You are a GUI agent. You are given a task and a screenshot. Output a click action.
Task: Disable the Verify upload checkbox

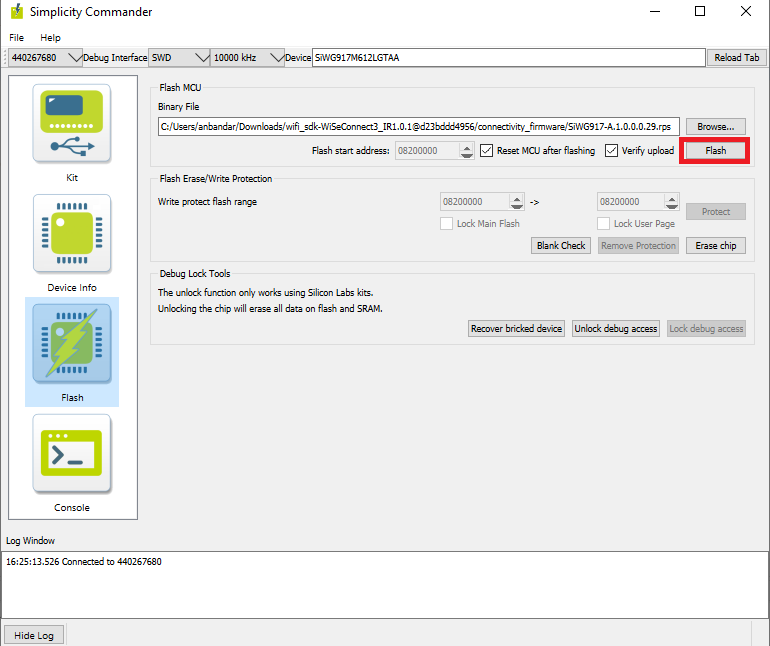coord(612,151)
